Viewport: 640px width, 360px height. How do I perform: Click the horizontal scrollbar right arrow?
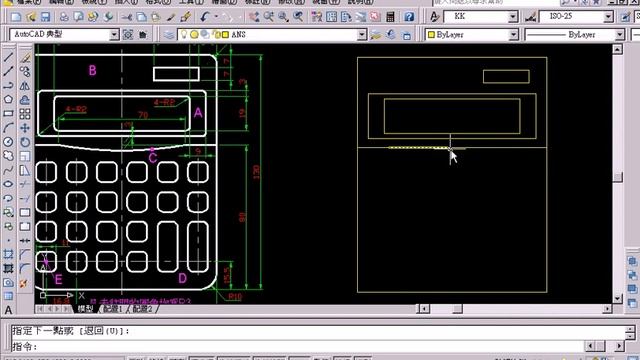click(607, 309)
